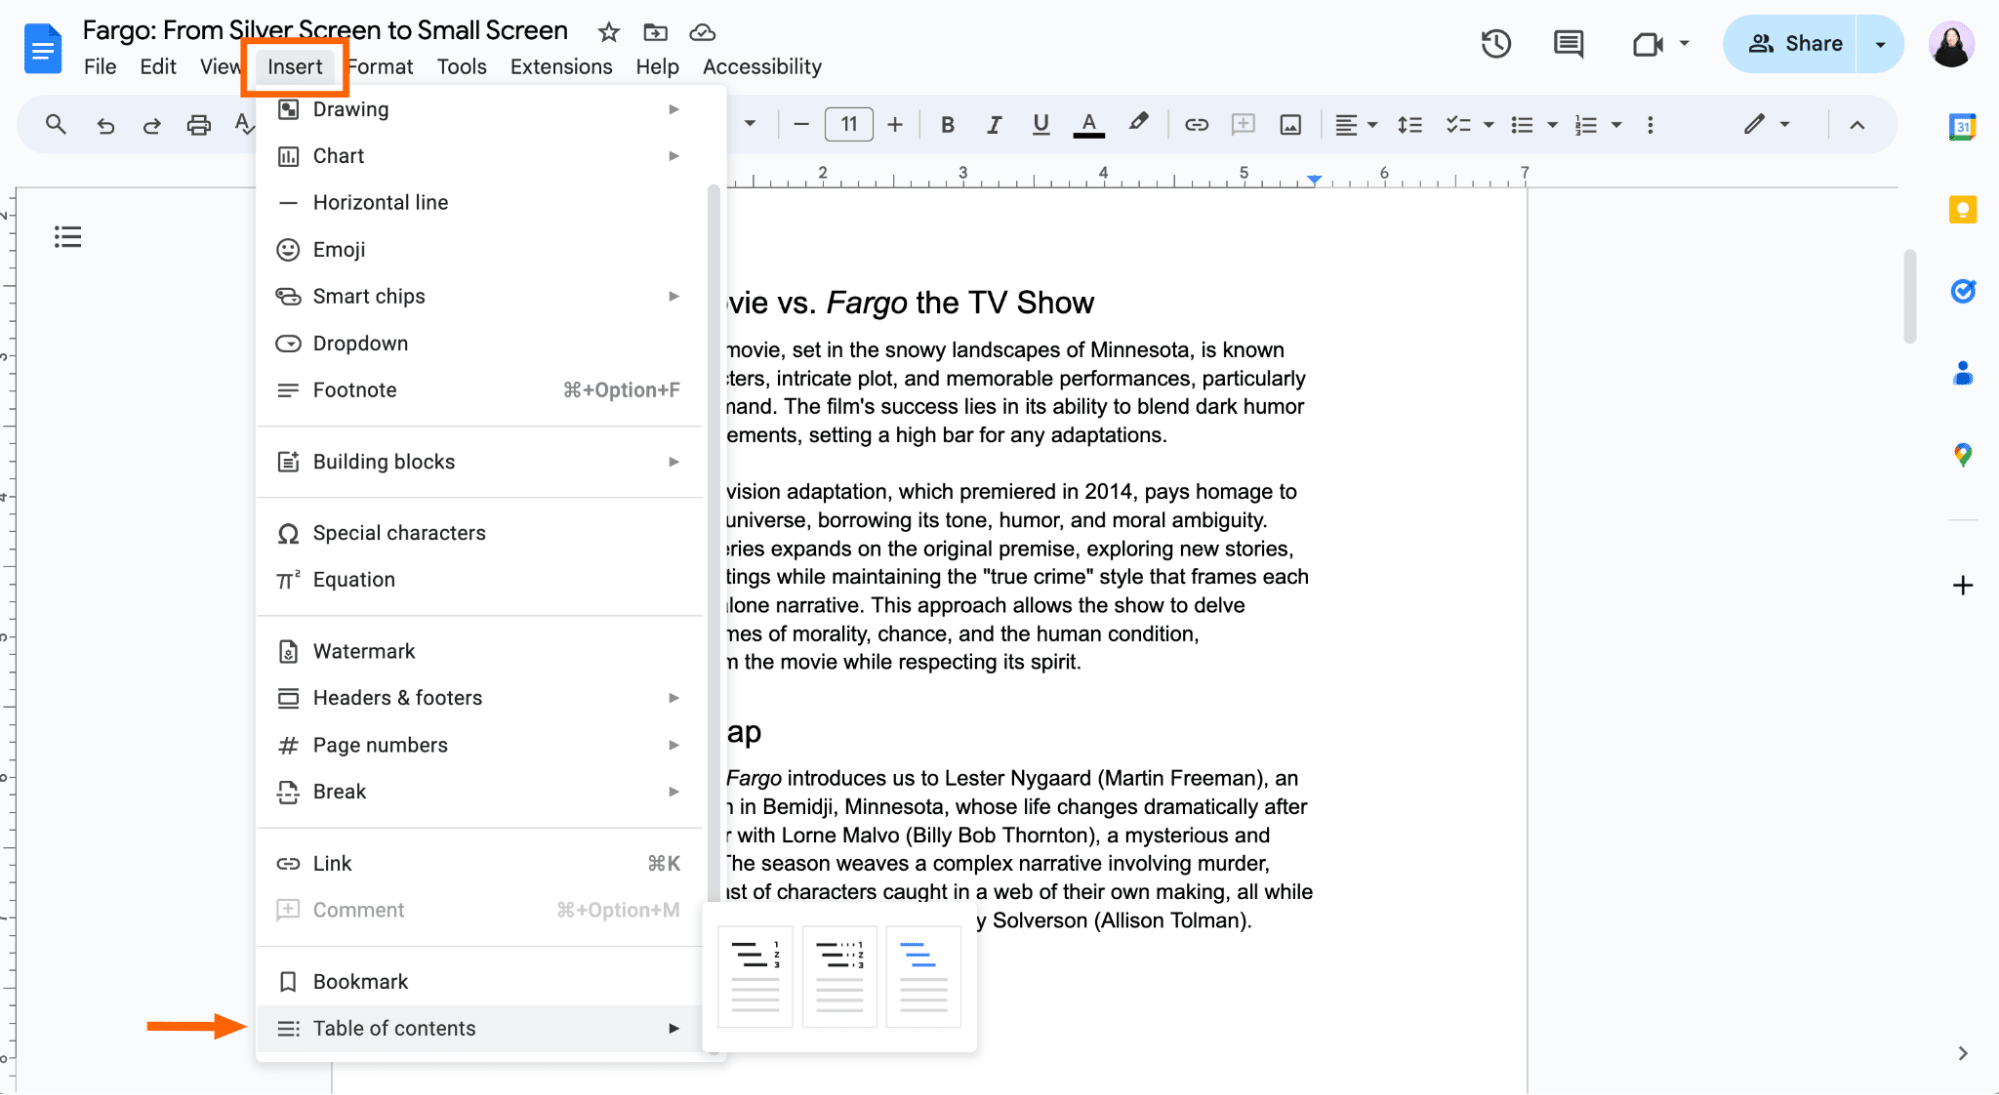Open editing mode pencil dropdown
This screenshot has height=1095, width=1999.
click(1766, 124)
